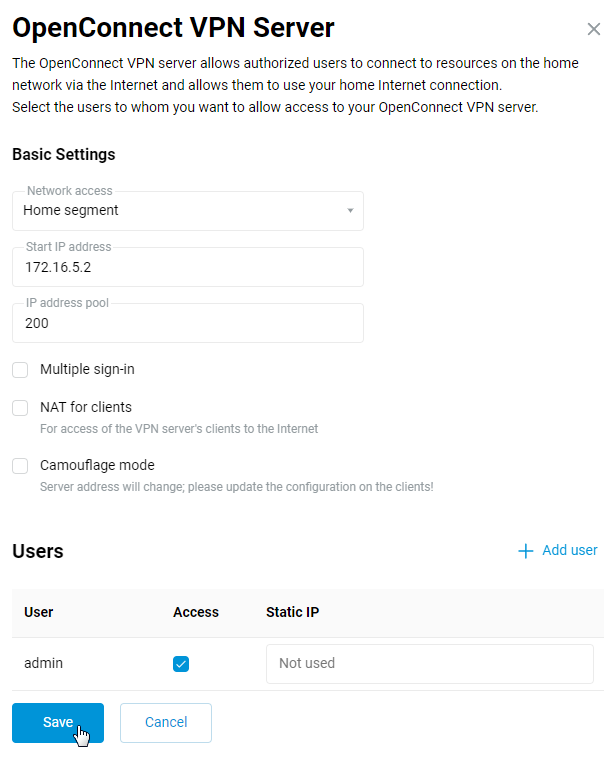Click the NAT for clients label

[86, 407]
